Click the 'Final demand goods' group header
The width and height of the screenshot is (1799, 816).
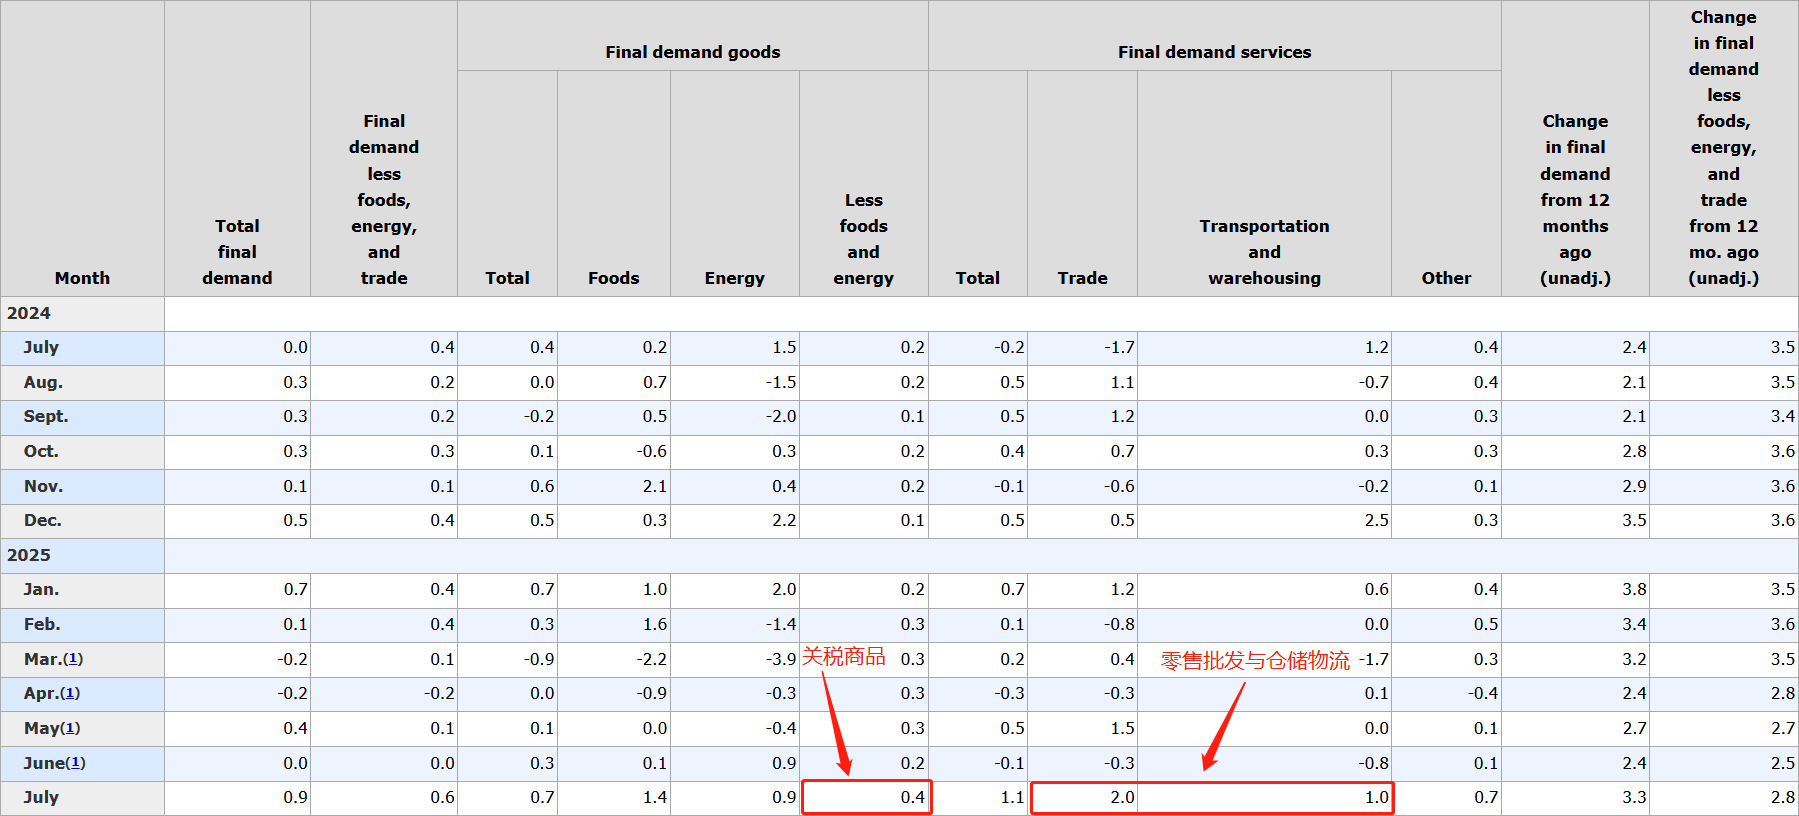pyautogui.click(x=692, y=52)
